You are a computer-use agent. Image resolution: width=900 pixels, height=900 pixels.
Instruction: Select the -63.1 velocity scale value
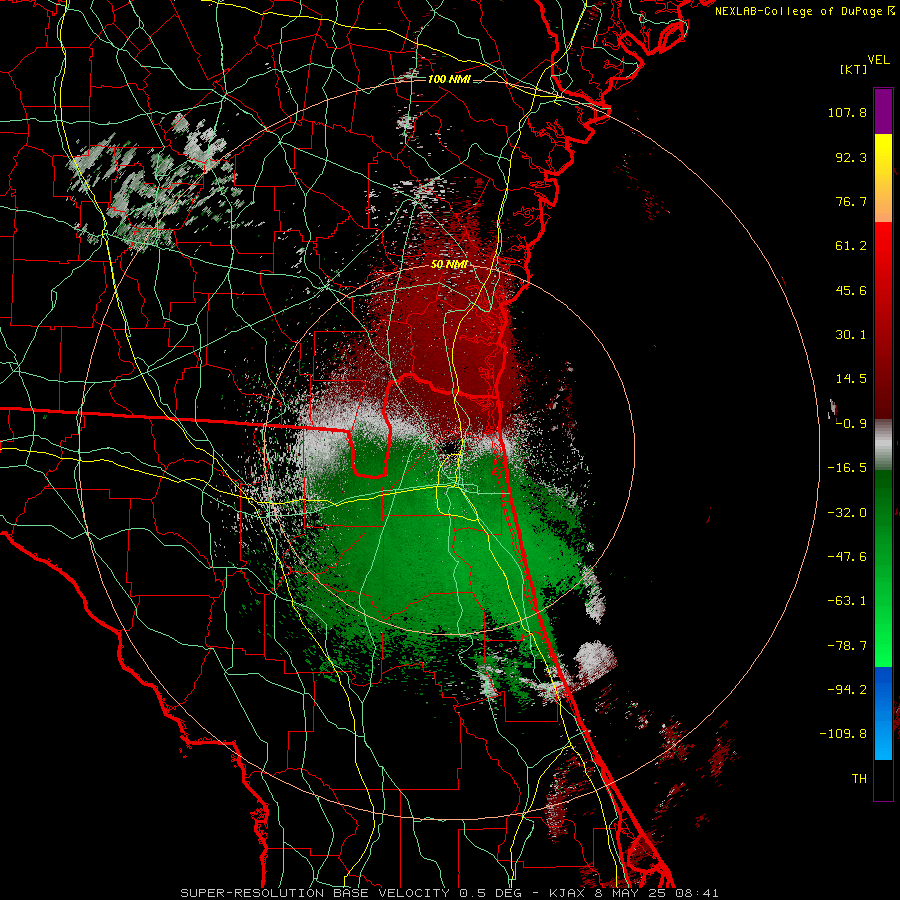coord(847,601)
